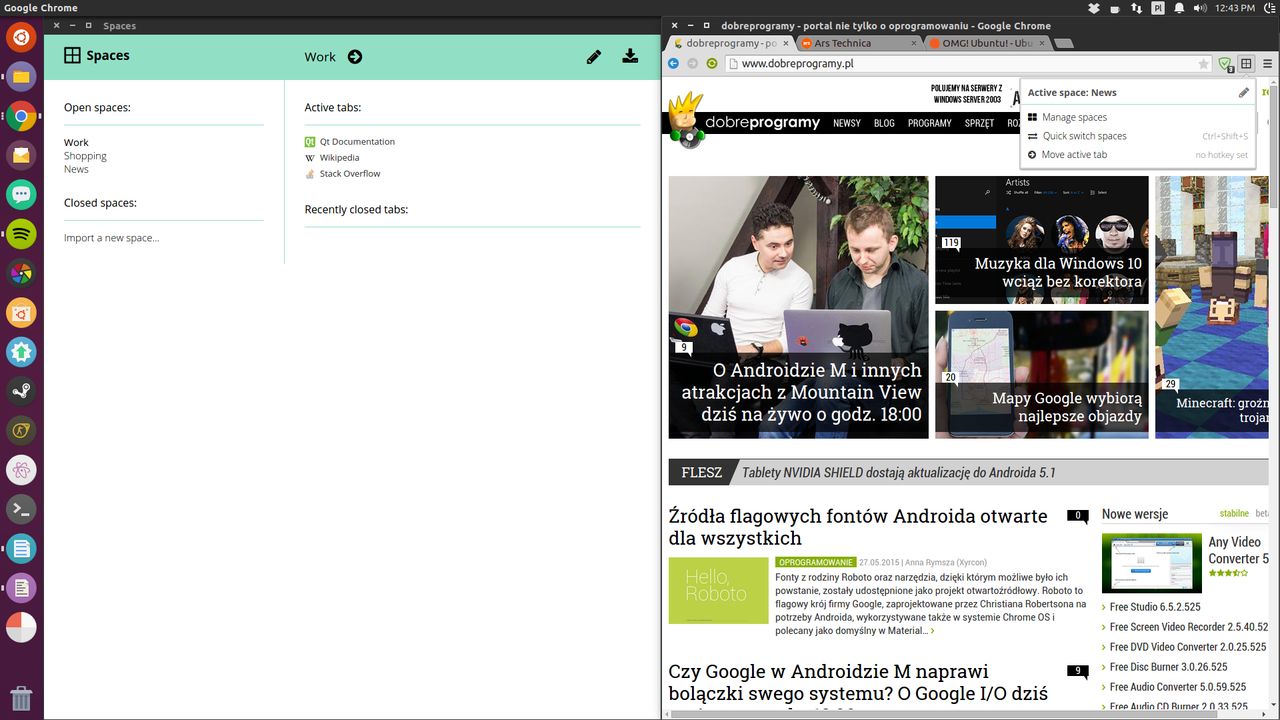1280x720 pixels.
Task: Click the Hello, Roboto article thumbnail
Action: coord(719,590)
